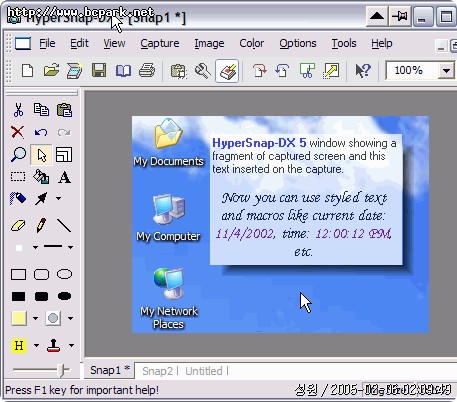Viewport: 457px width, 402px height.
Task: Click the clipboard paste toolbar icon
Action: pyautogui.click(x=179, y=71)
